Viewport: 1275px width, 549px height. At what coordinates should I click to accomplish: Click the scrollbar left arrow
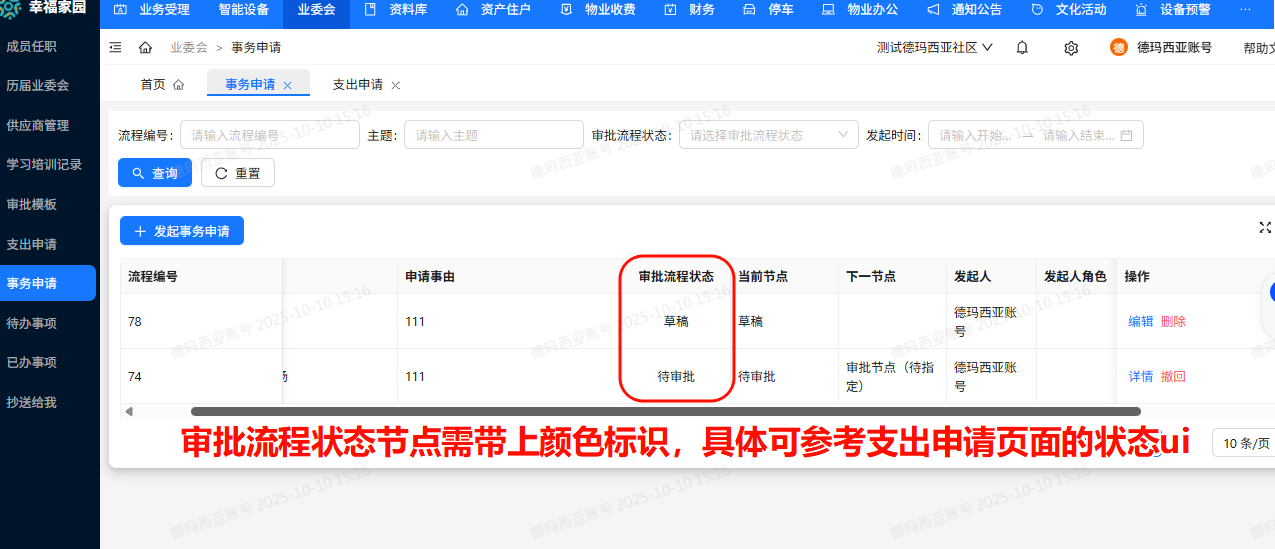click(128, 411)
